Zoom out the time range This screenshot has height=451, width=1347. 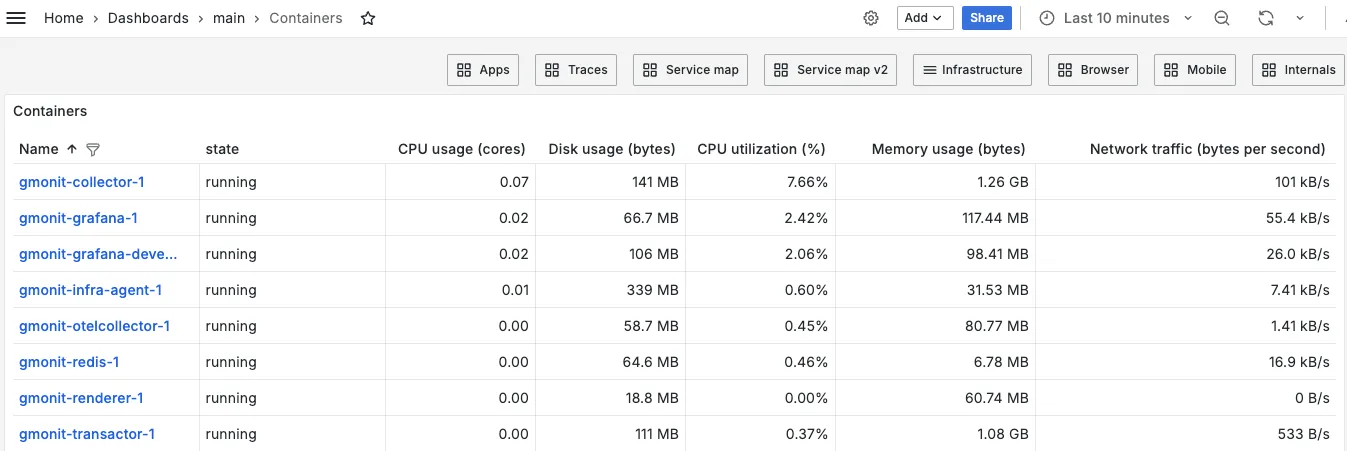1222,18
